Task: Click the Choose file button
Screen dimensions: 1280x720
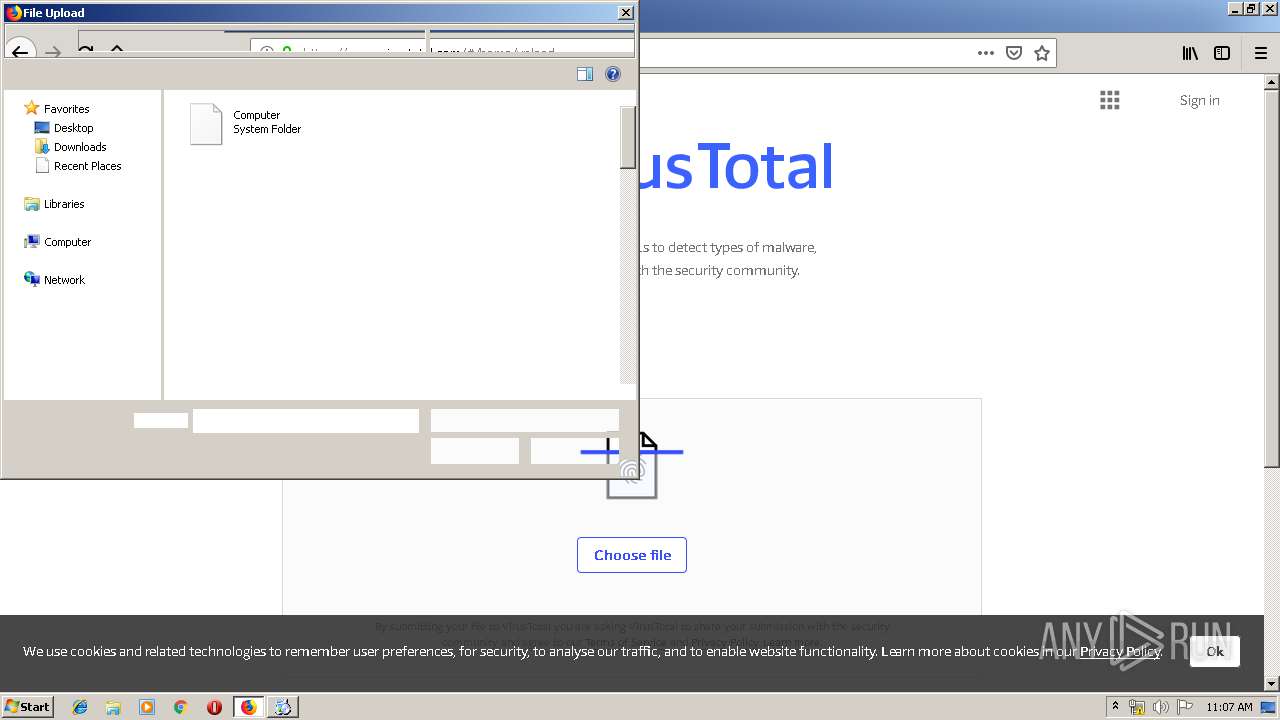Action: tap(632, 555)
